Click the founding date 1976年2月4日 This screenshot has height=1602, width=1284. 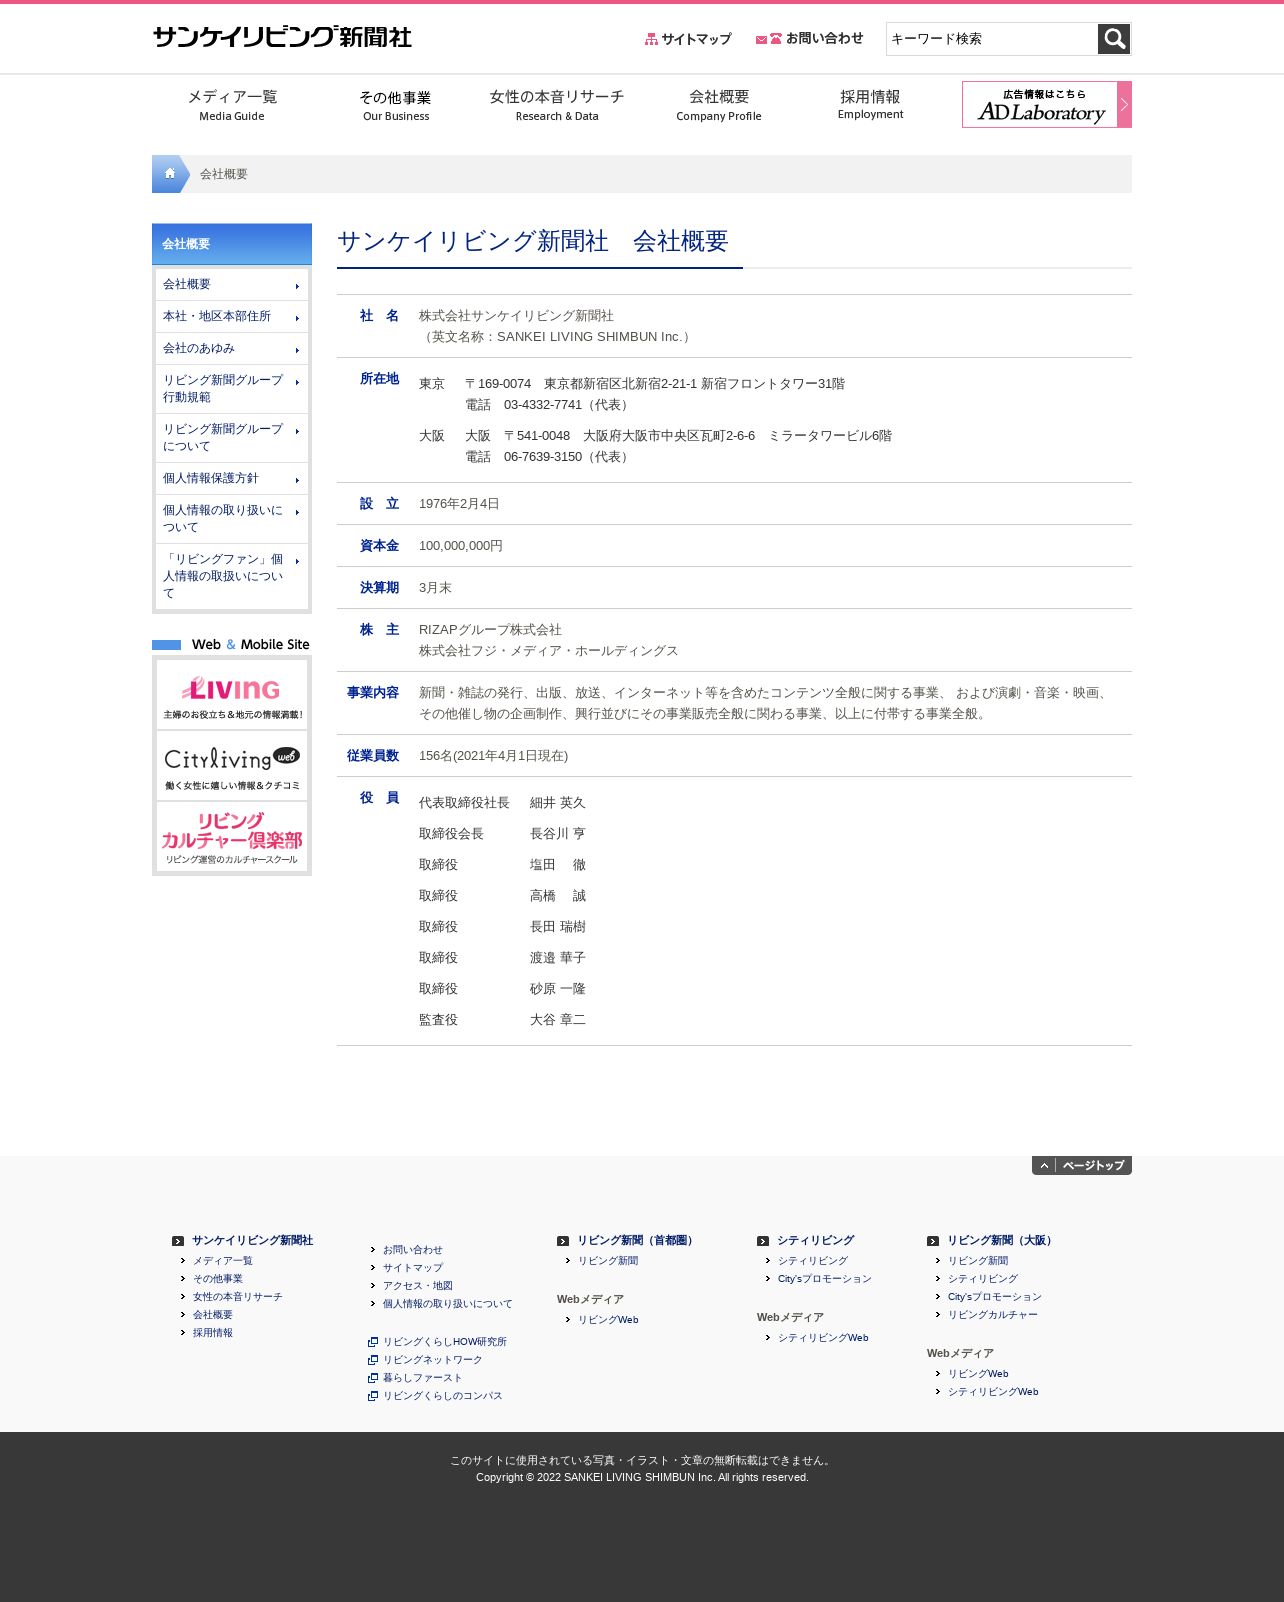point(459,504)
